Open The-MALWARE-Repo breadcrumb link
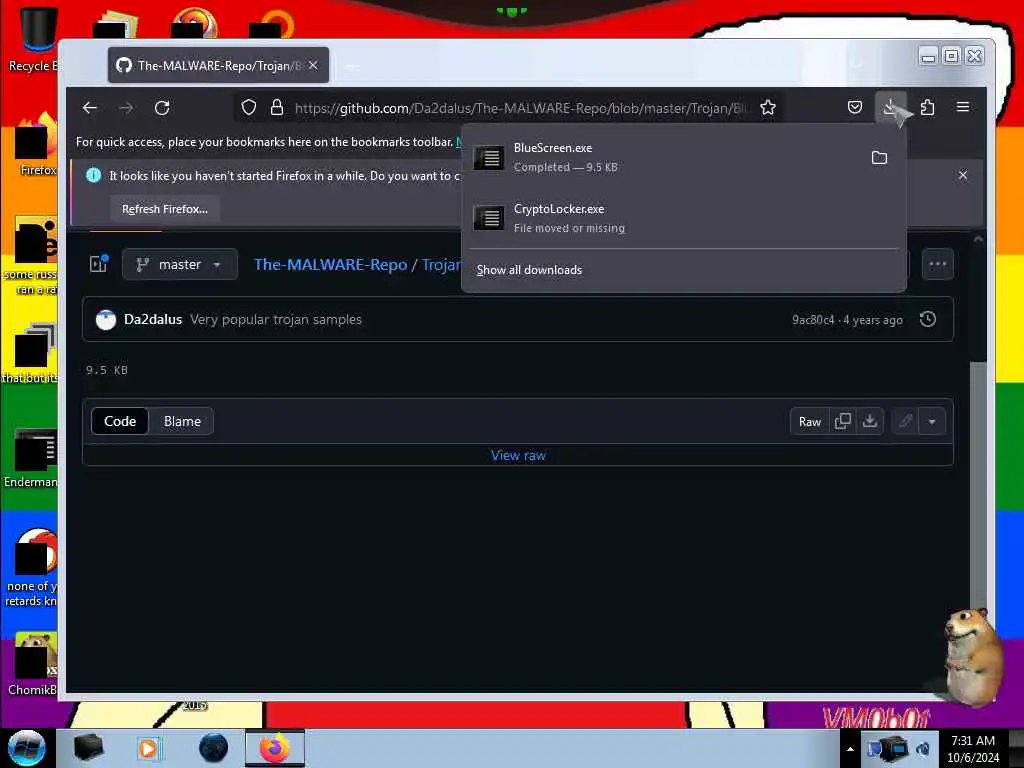1024x768 pixels. [330, 264]
